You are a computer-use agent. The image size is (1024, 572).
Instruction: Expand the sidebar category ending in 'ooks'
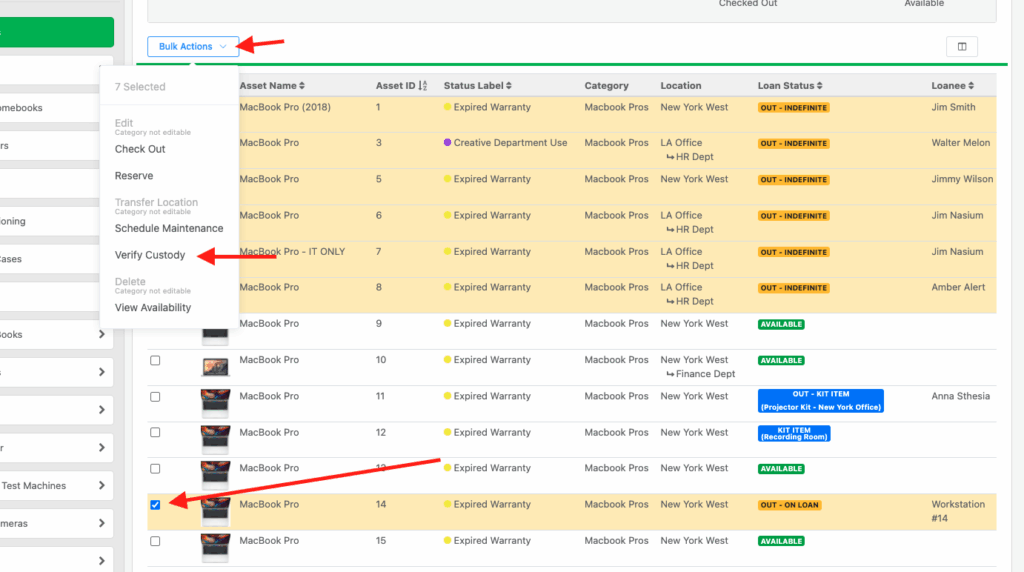click(x=101, y=334)
